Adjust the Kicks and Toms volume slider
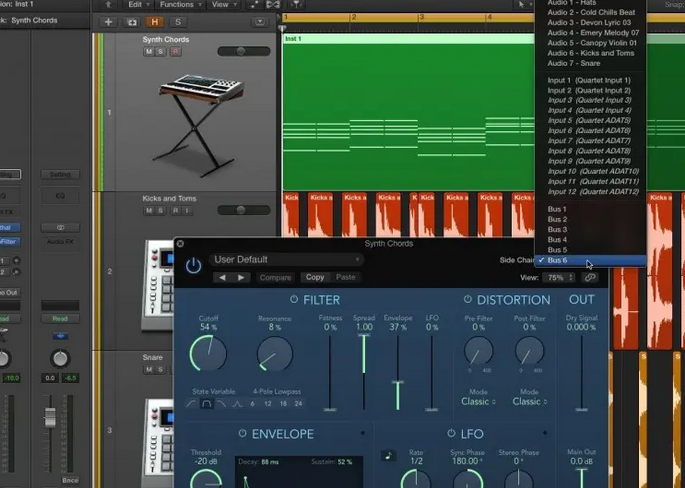This screenshot has height=488, width=685. (244, 211)
